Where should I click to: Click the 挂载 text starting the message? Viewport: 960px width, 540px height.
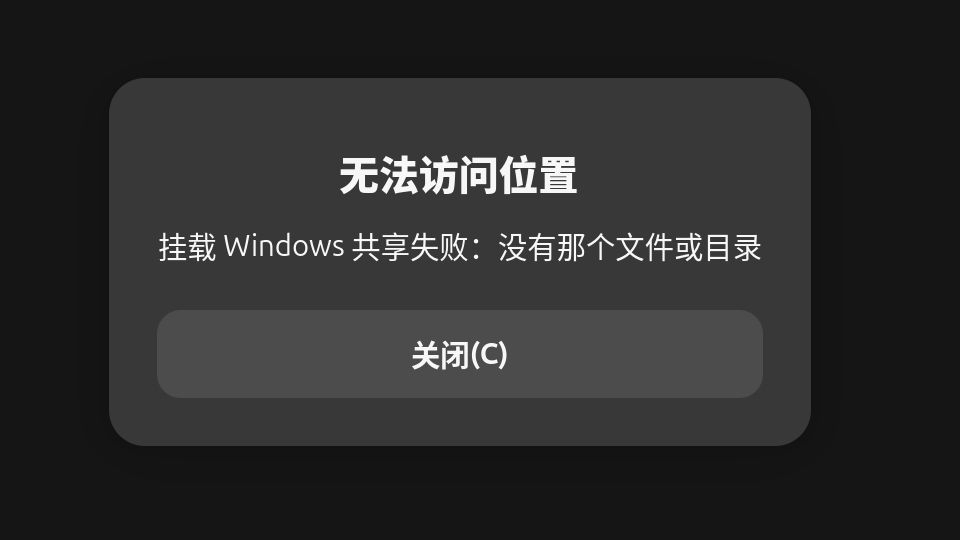click(187, 248)
